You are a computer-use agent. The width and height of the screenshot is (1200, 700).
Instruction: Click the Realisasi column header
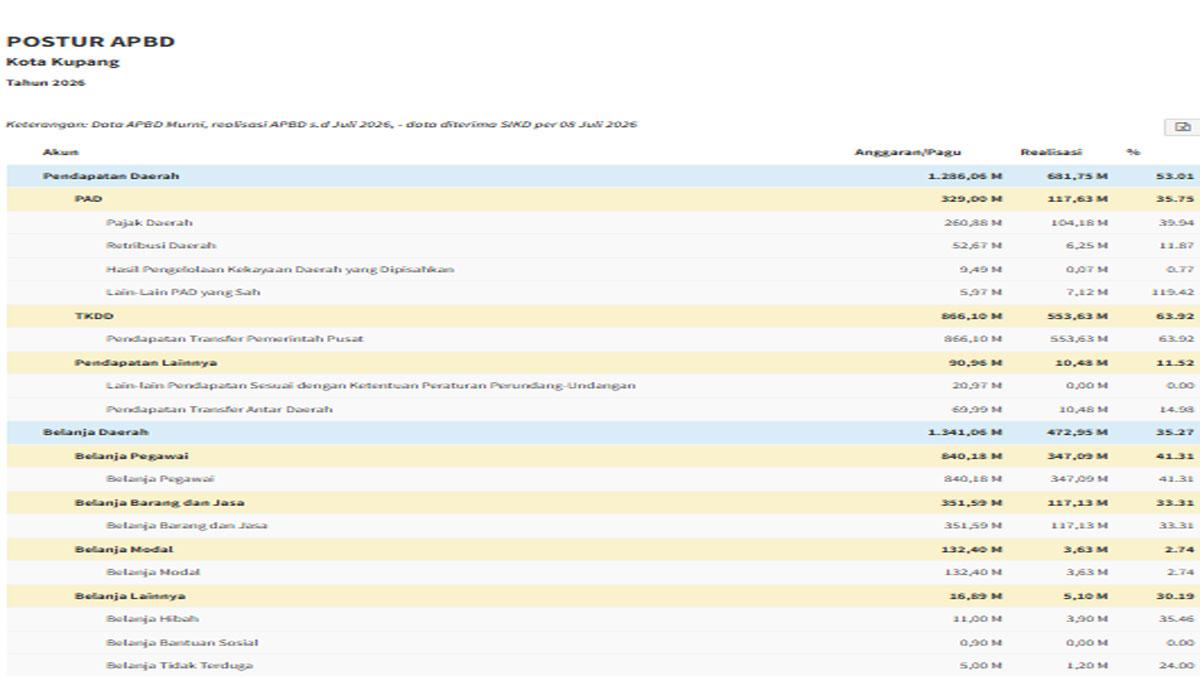1050,152
